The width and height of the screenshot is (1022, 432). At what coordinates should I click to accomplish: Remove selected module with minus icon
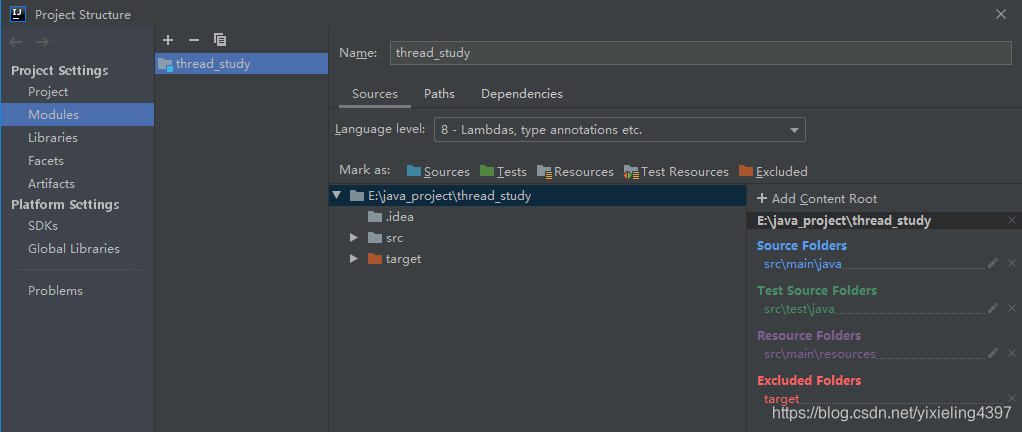coord(194,40)
